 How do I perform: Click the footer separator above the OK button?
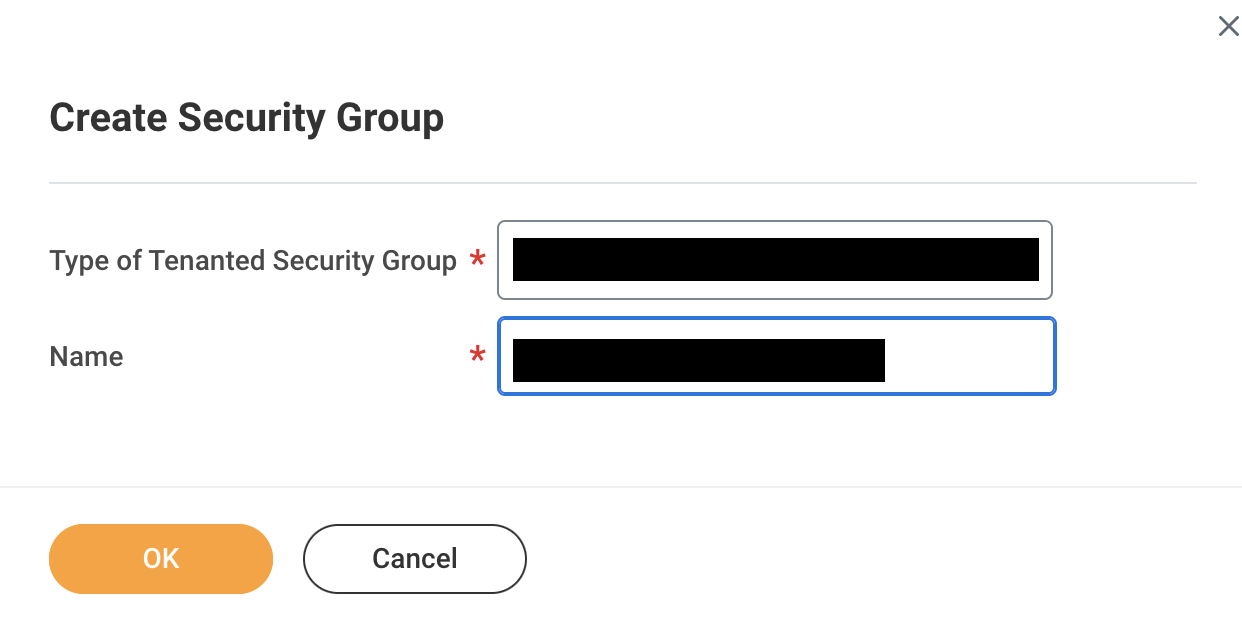click(x=620, y=487)
